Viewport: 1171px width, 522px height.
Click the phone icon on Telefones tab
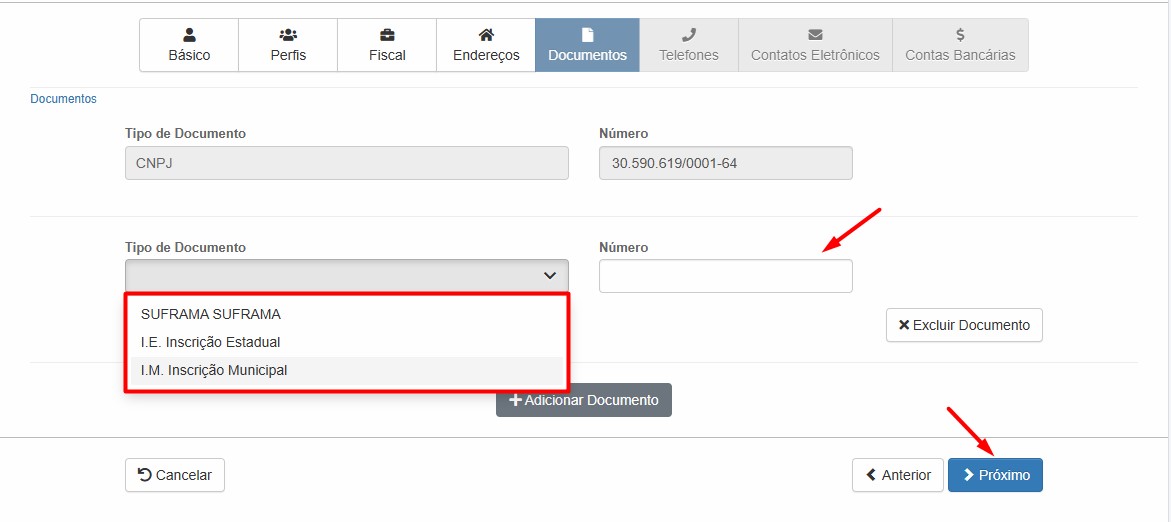pos(688,34)
